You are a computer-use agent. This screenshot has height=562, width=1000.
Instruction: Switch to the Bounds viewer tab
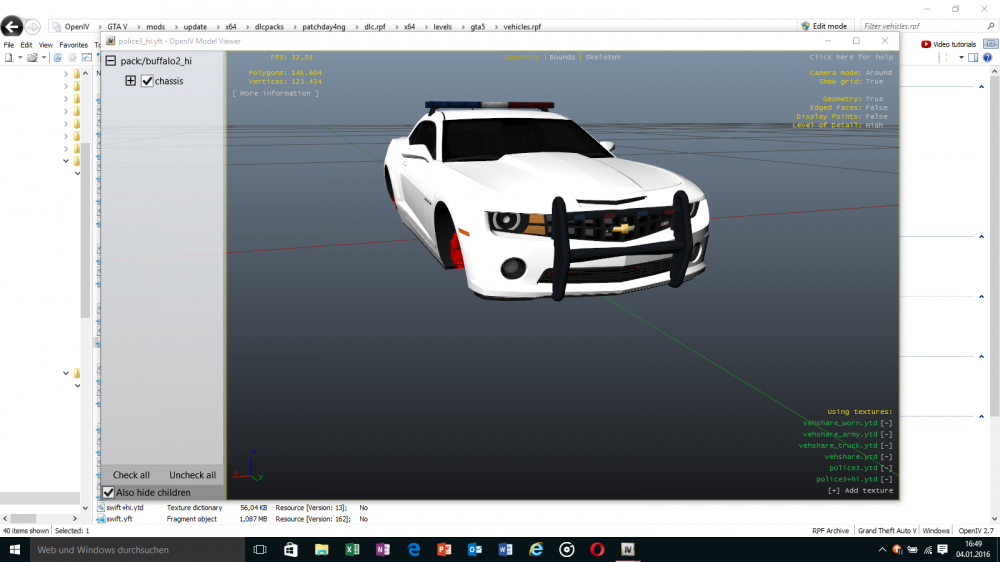tap(562, 57)
